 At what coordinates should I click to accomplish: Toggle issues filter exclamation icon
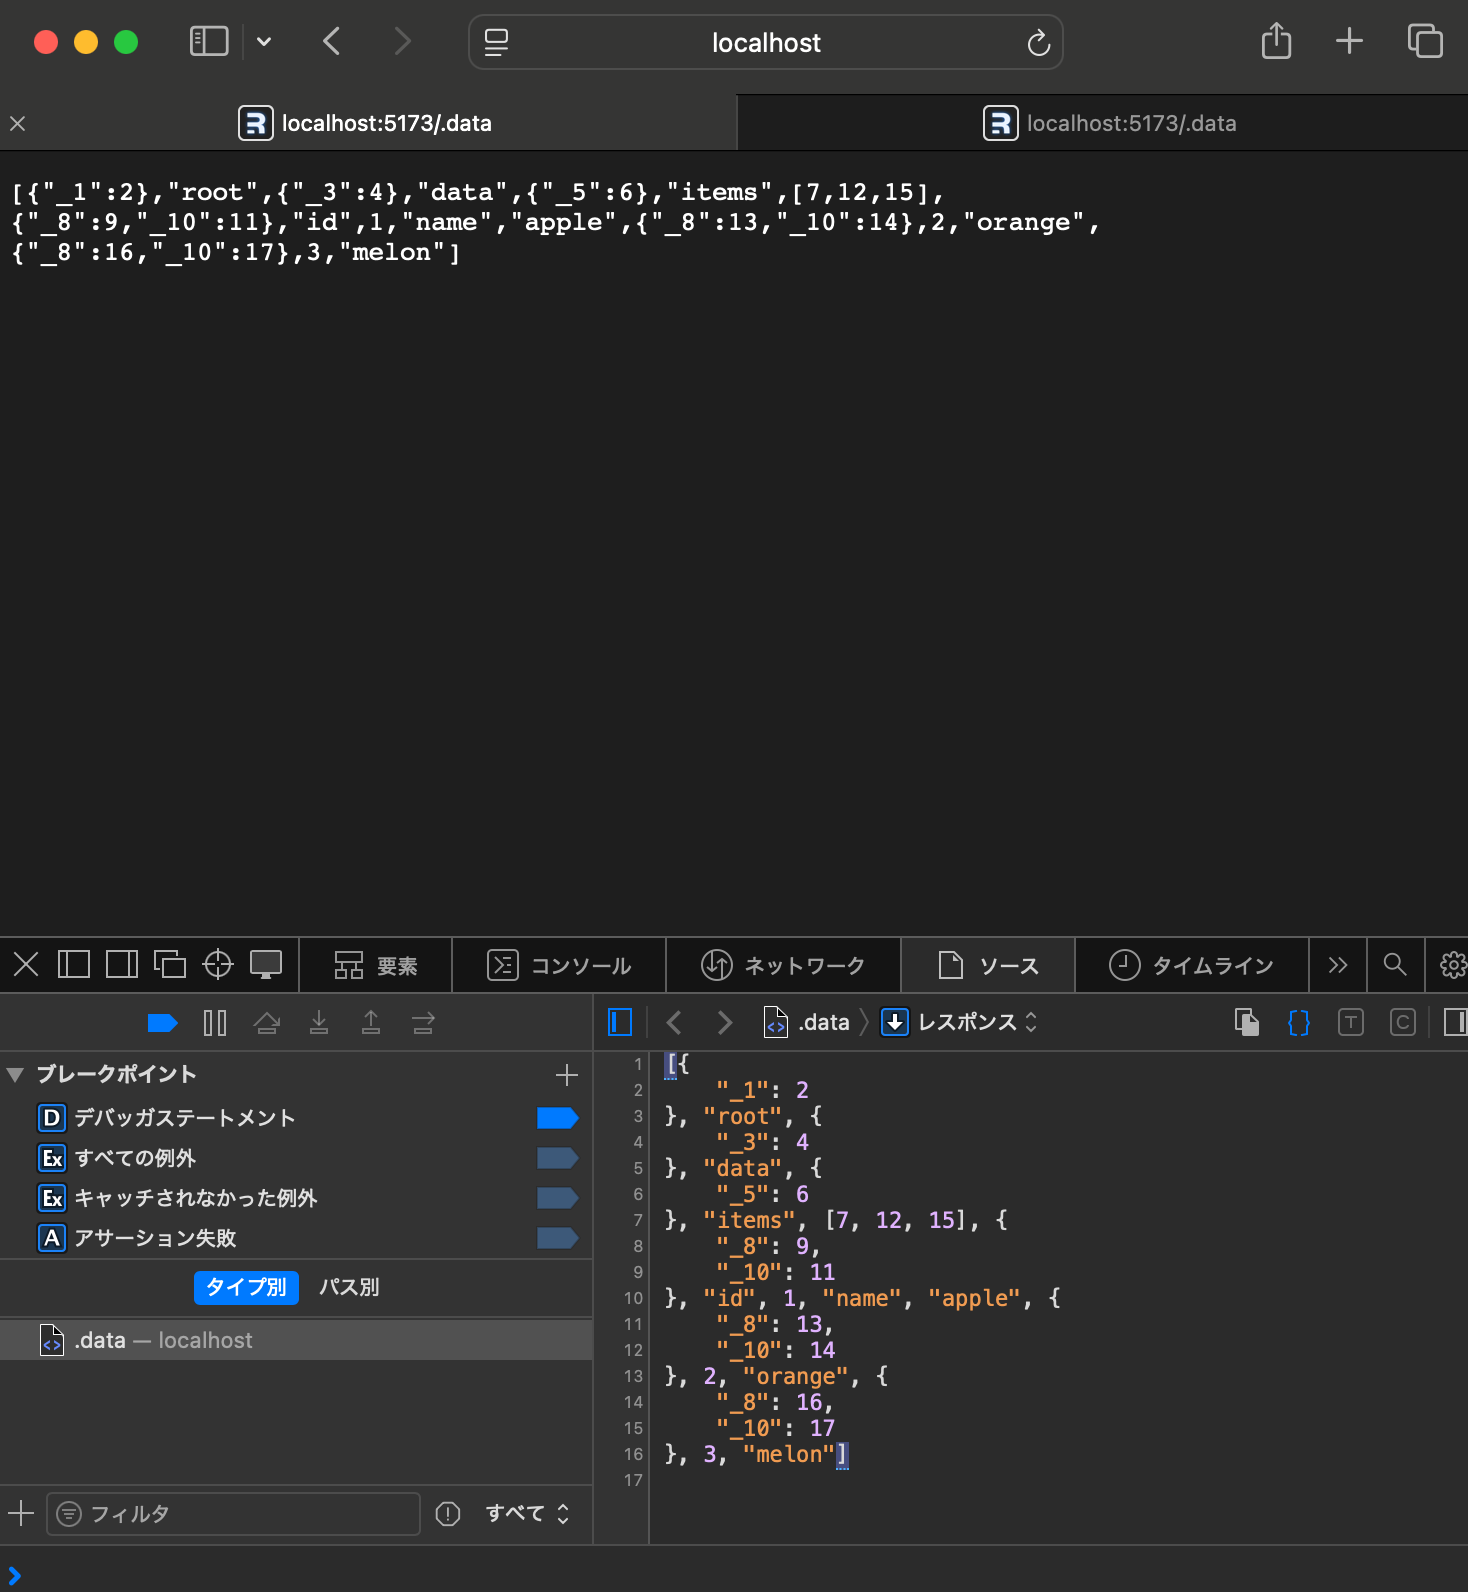tap(448, 1514)
